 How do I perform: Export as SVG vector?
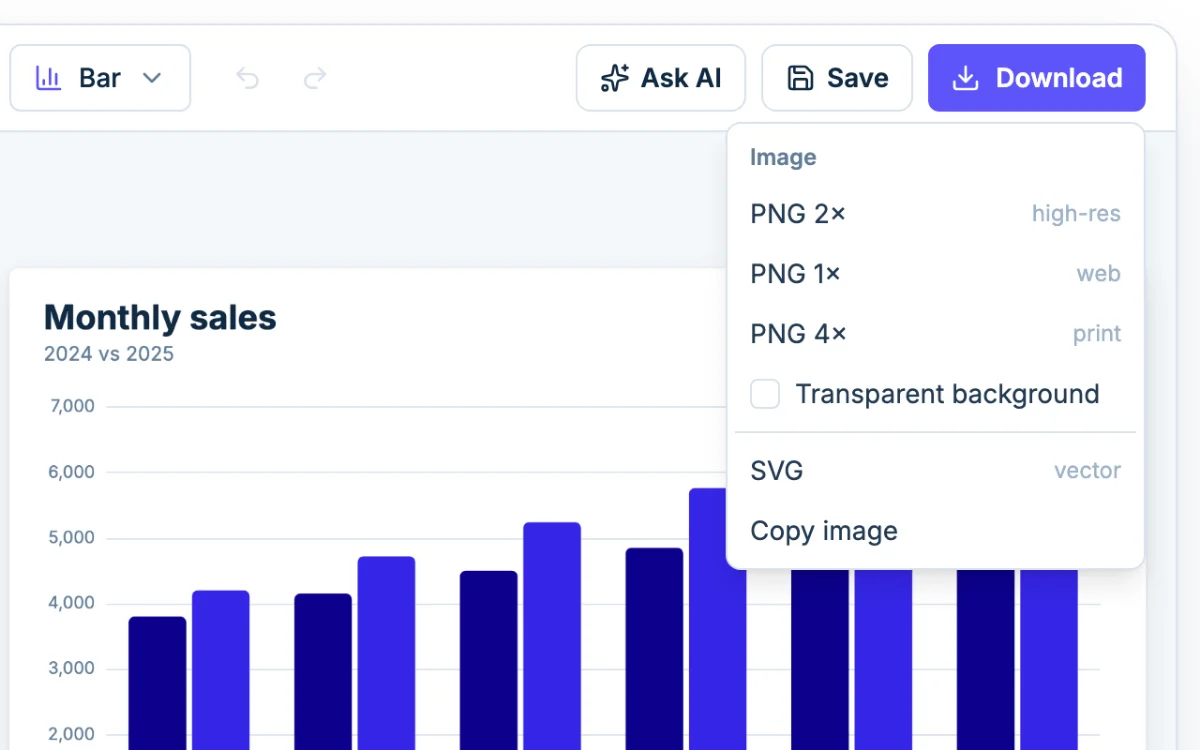(935, 471)
